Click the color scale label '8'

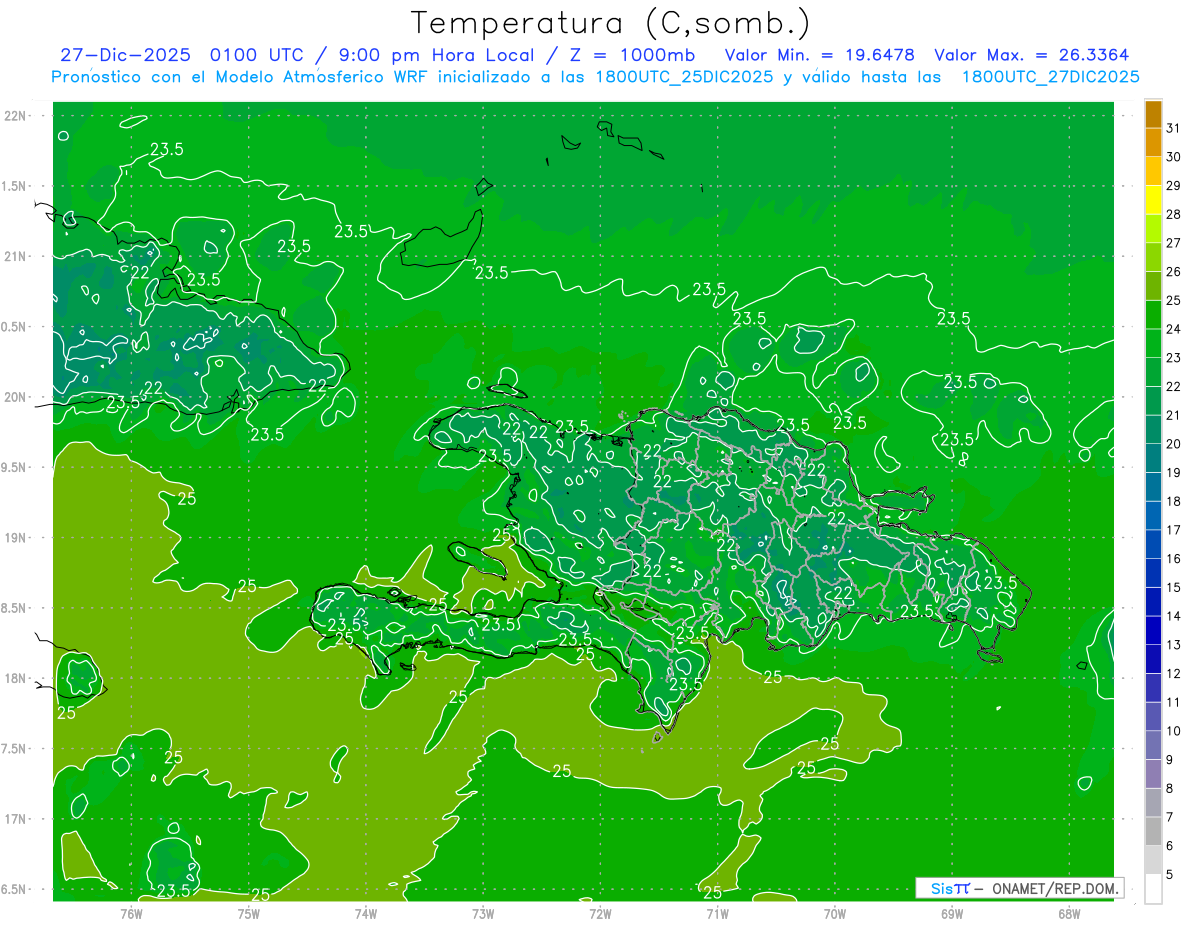click(1170, 789)
